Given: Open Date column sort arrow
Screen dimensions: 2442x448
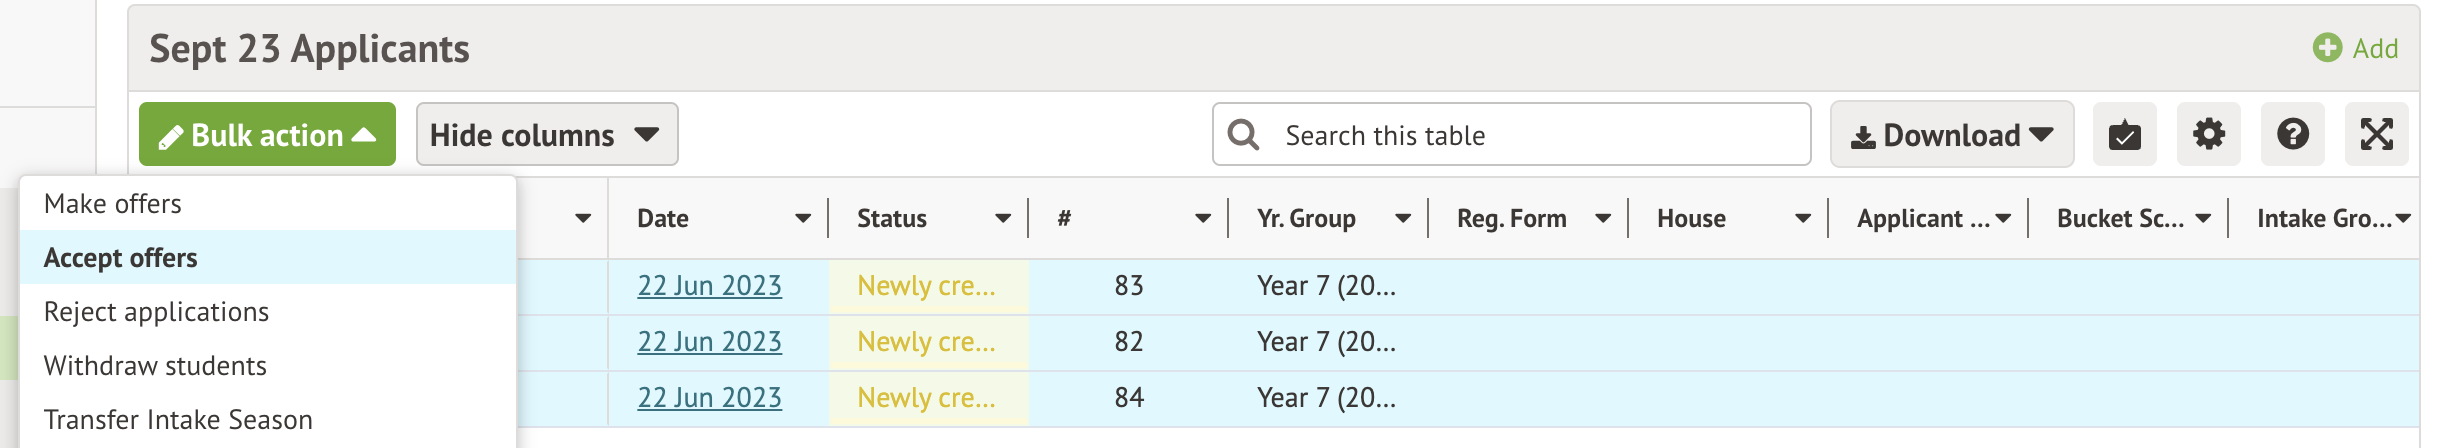Looking at the screenshot, I should point(802,219).
